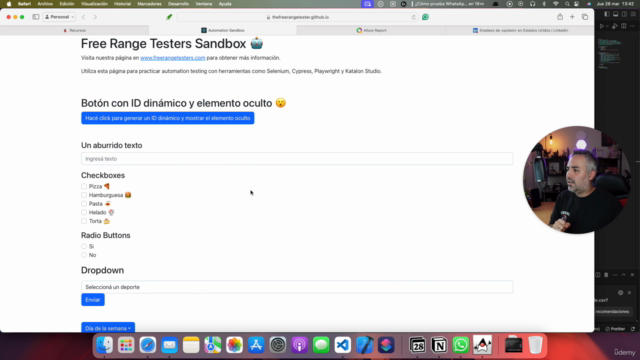The width and height of the screenshot is (640, 360).
Task: Open the Safari sidebar toggle icon
Action: (36, 17)
